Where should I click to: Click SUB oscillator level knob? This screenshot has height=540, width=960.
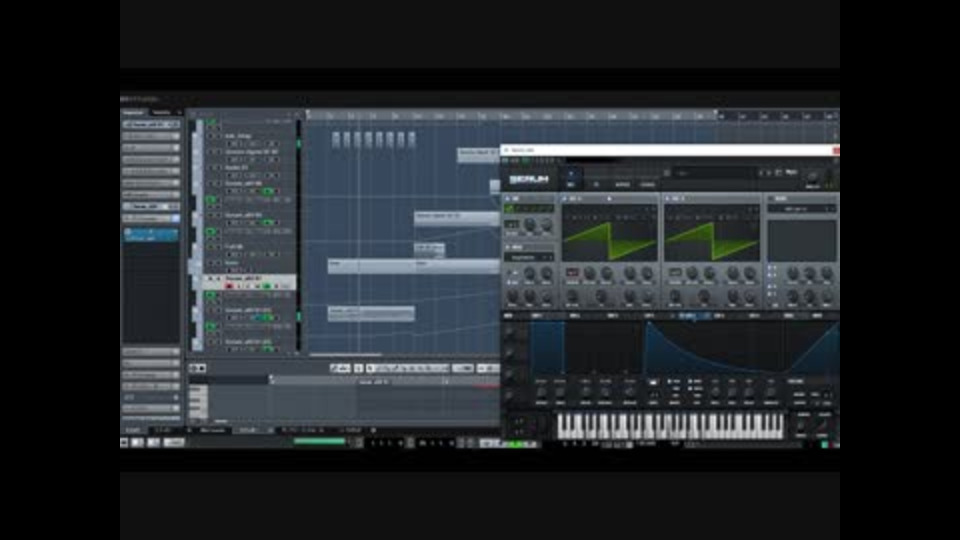[x=546, y=225]
